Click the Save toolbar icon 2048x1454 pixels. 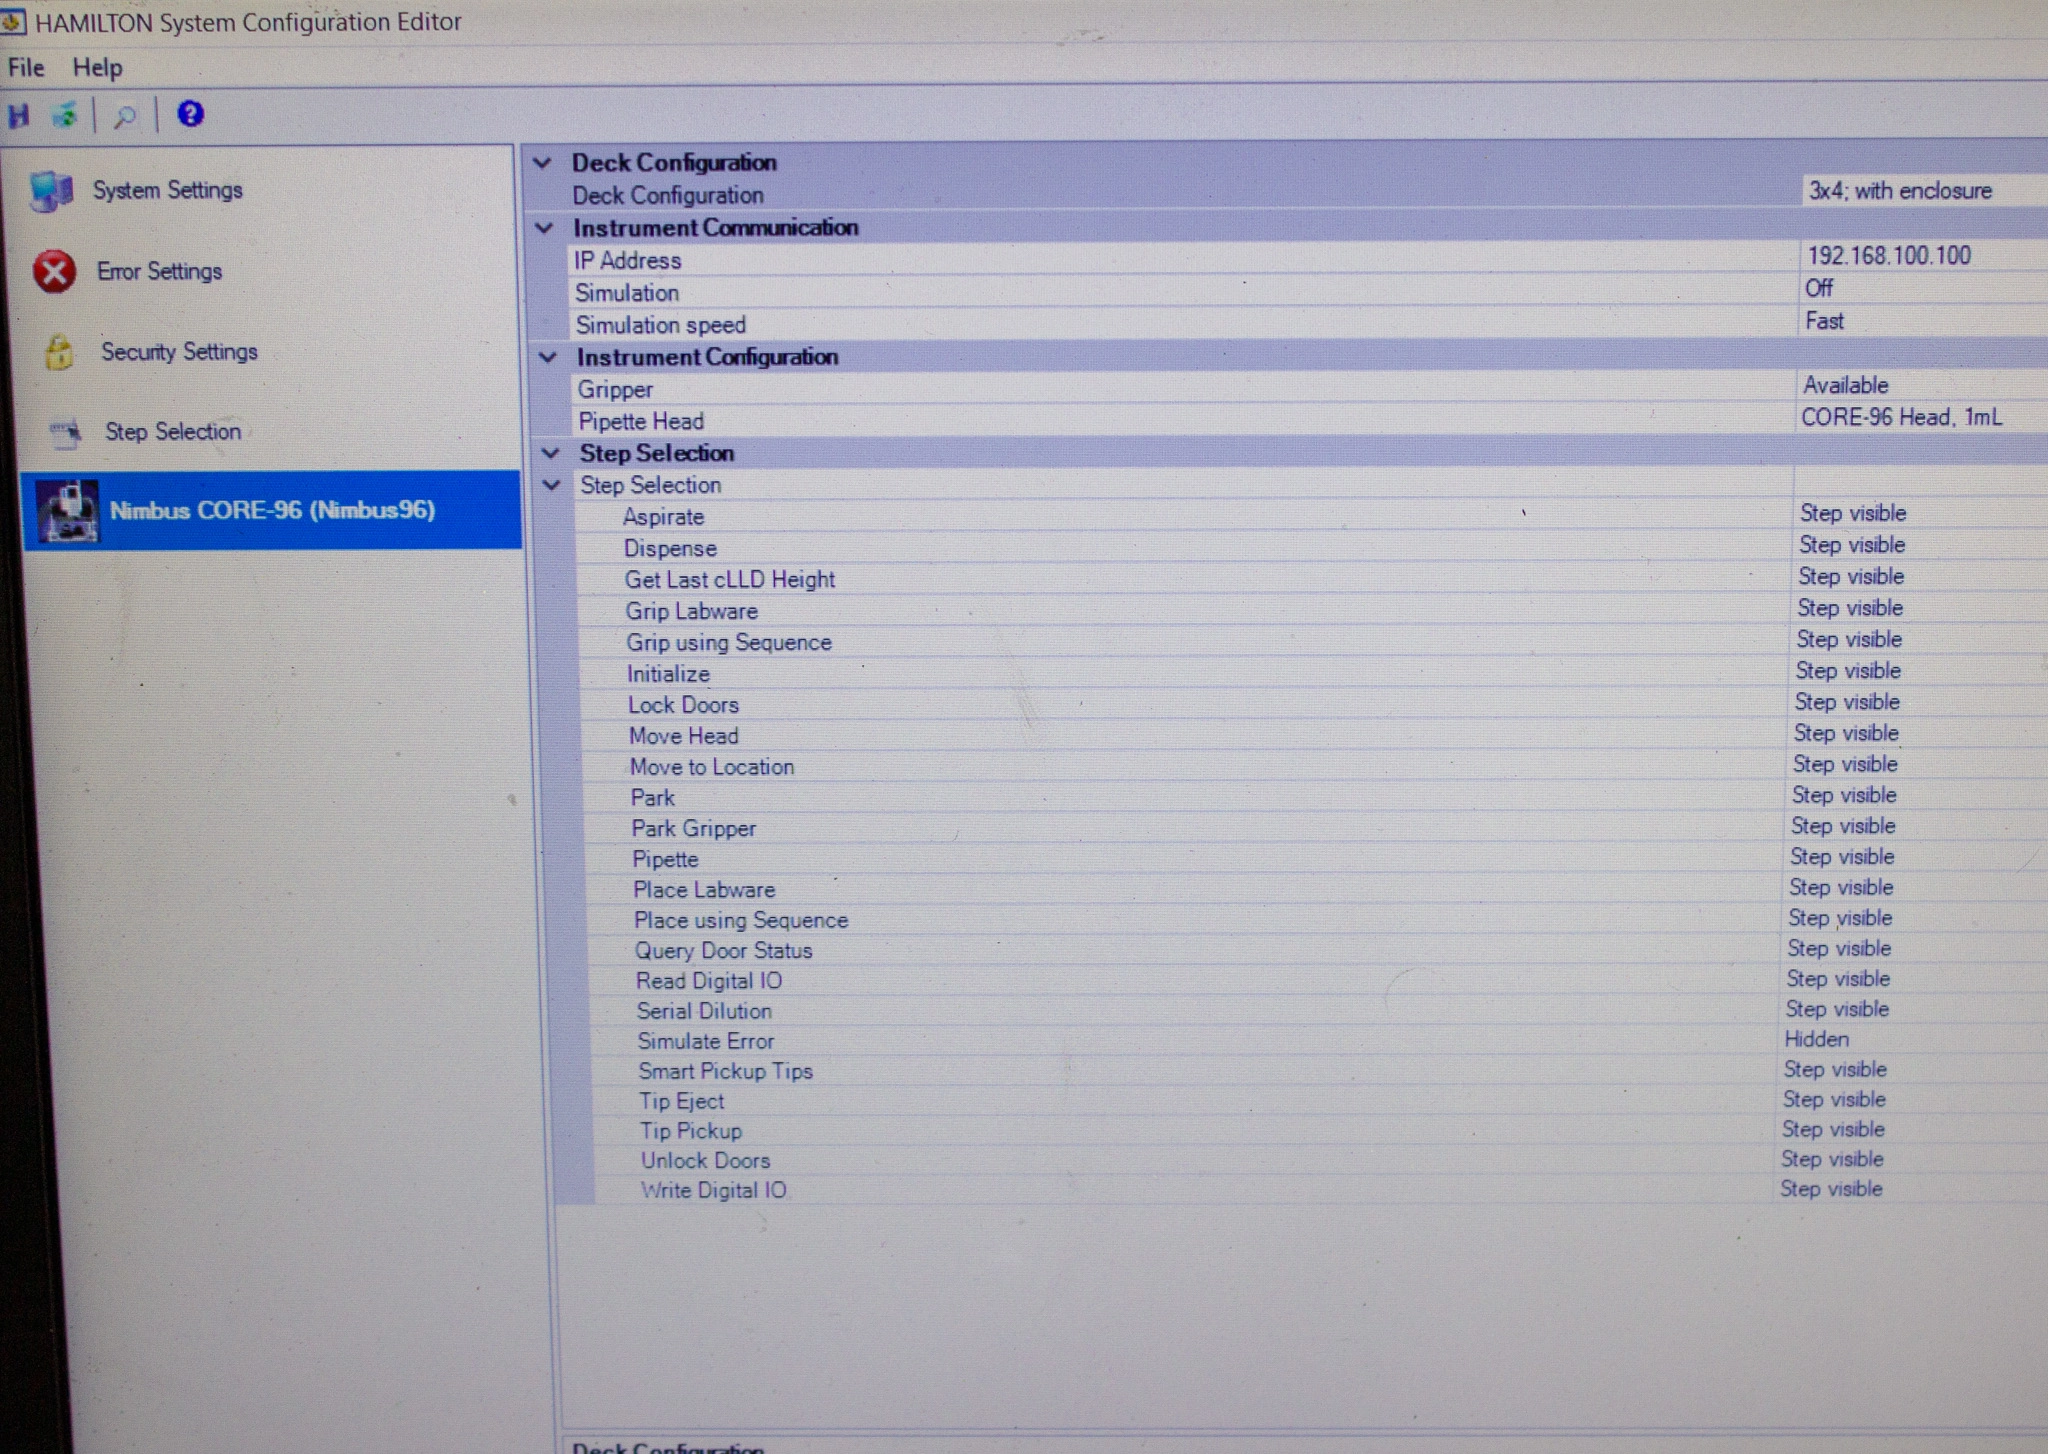coord(18,115)
